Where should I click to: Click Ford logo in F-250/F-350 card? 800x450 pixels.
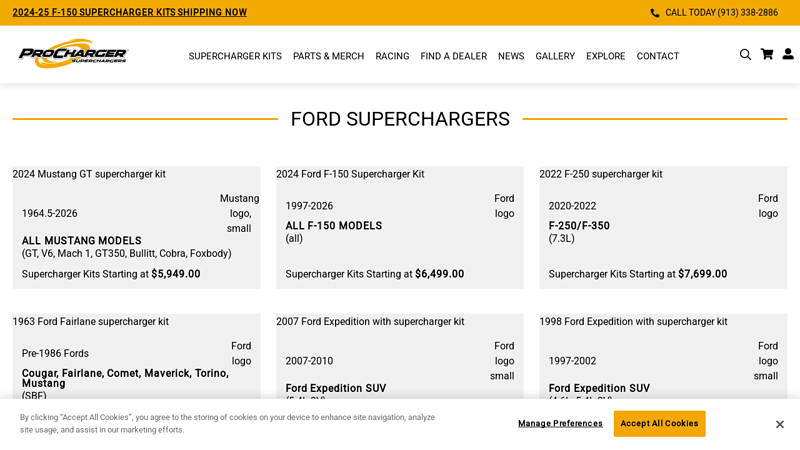tap(767, 206)
